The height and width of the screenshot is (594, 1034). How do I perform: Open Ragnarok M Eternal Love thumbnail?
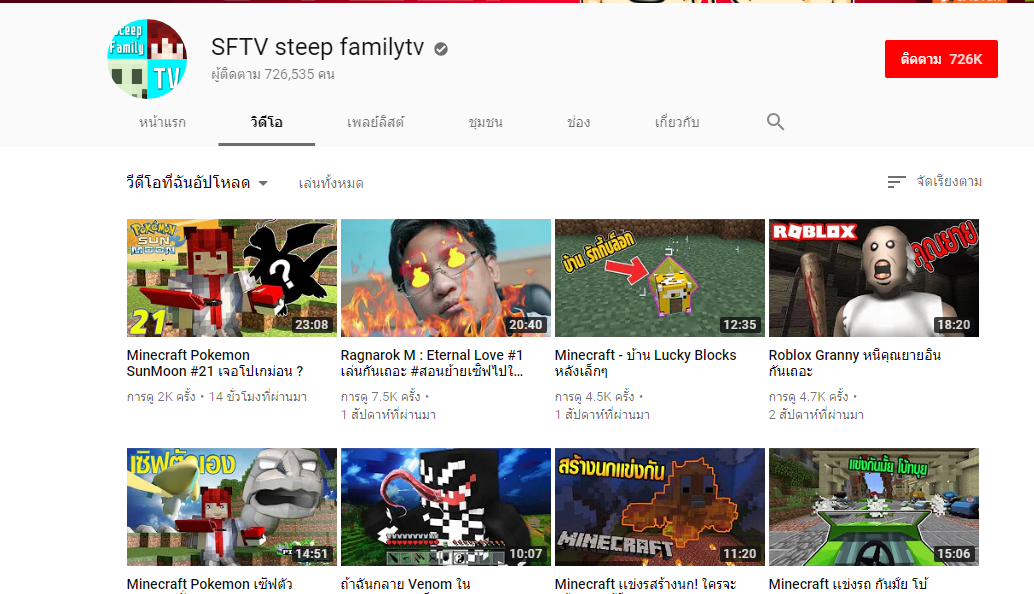point(446,278)
